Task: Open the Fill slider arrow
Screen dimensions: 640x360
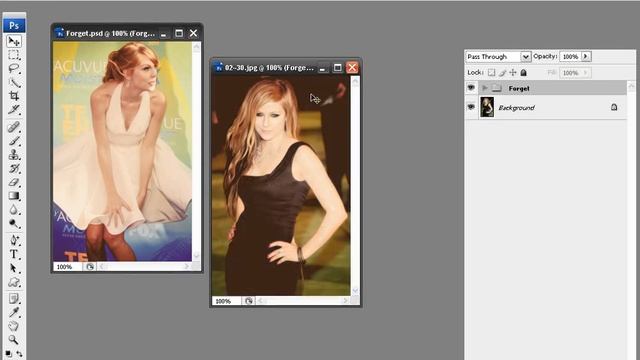Action: pyautogui.click(x=586, y=73)
